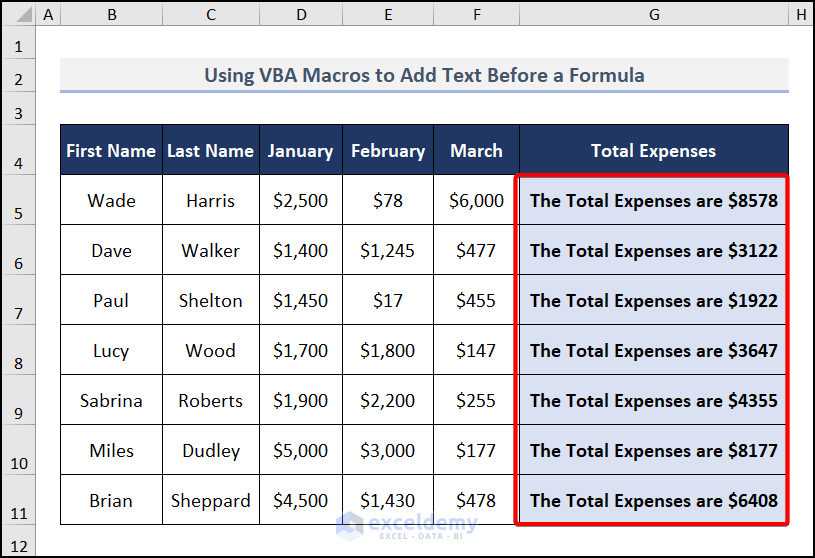Select the cell containing Wade
Viewport: 815px width, 558px height.
[111, 201]
